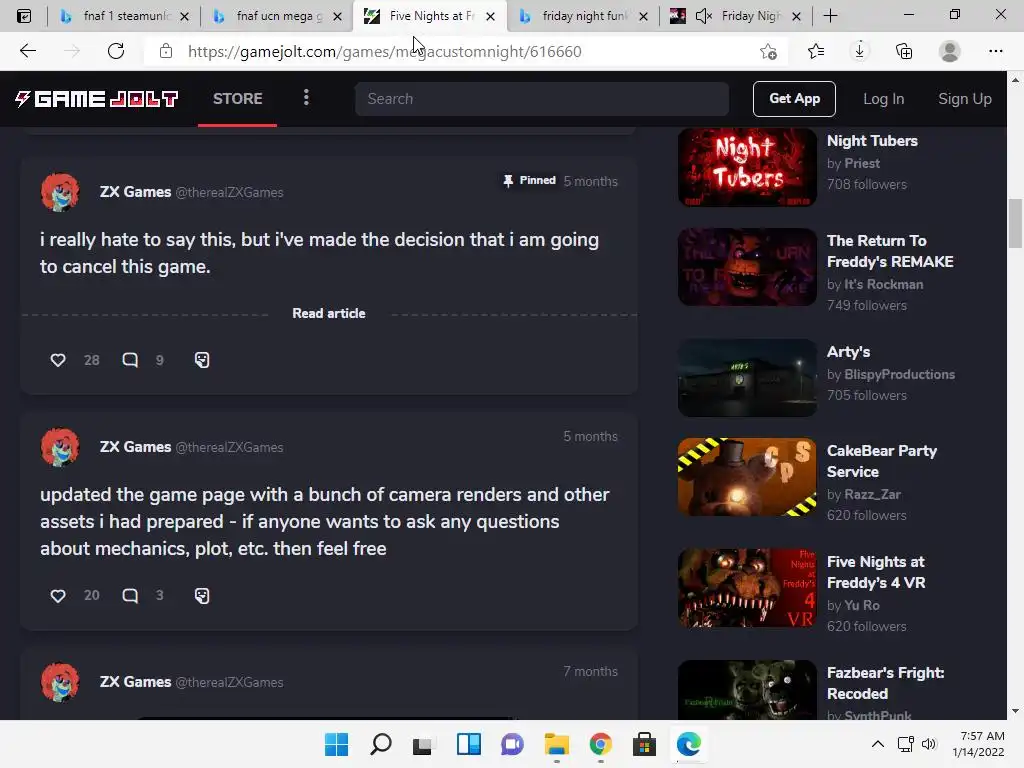Viewport: 1024px width, 768px height.
Task: Open Windows Start menu
Action: (336, 744)
